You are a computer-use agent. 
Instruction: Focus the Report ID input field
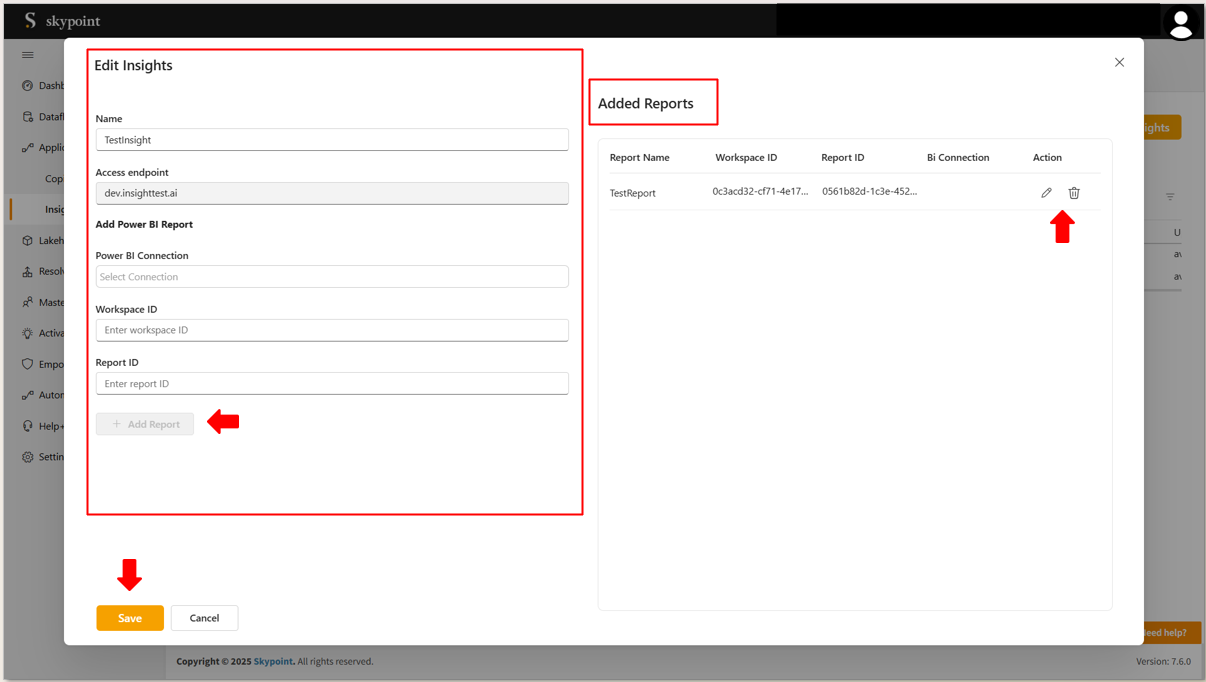click(332, 384)
